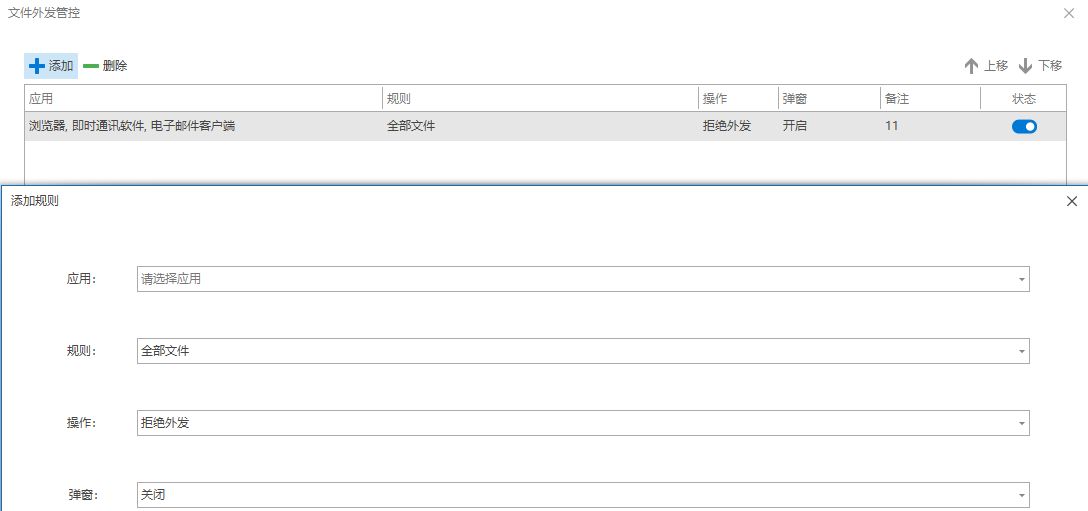
Task: Click the 状态 column header
Action: [1024, 99]
